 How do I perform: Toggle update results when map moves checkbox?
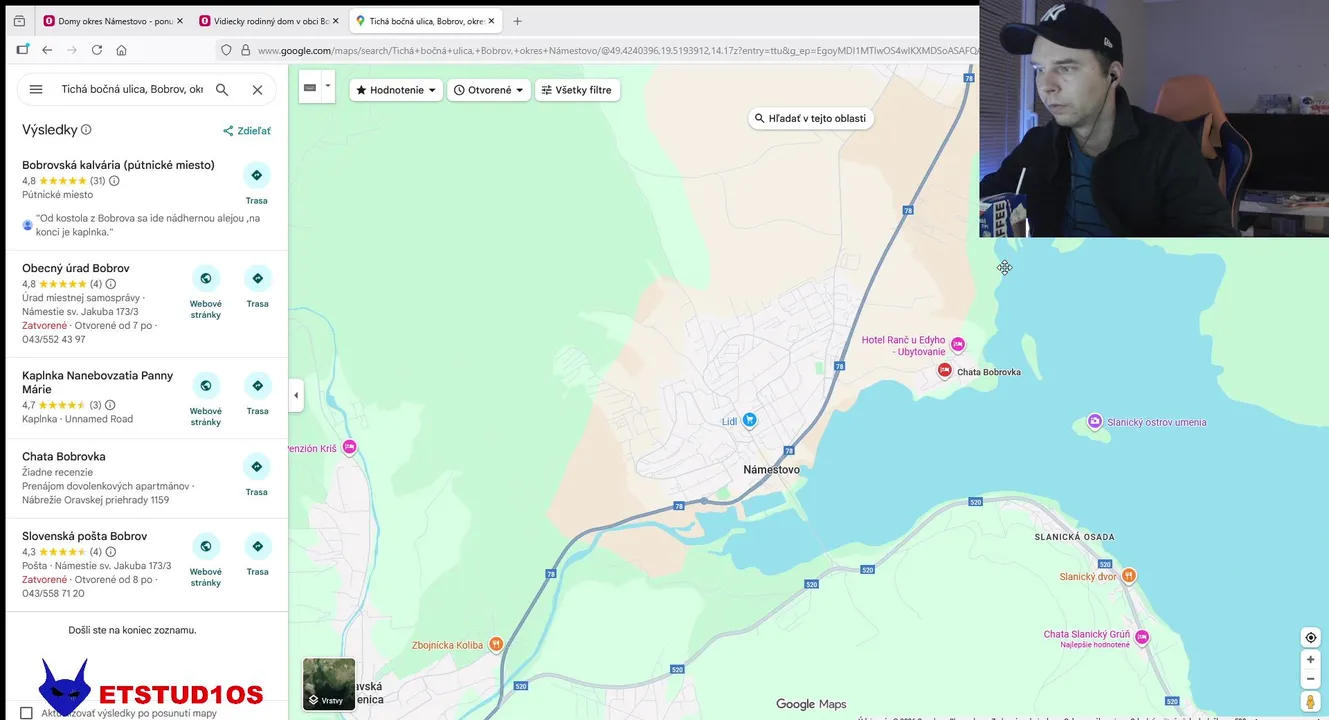point(26,713)
